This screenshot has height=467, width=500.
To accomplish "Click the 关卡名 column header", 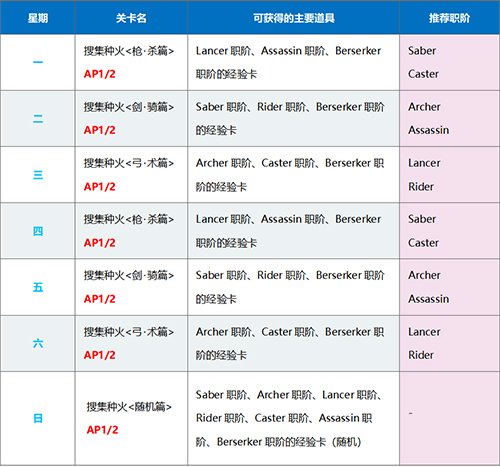I will pyautogui.click(x=131, y=18).
